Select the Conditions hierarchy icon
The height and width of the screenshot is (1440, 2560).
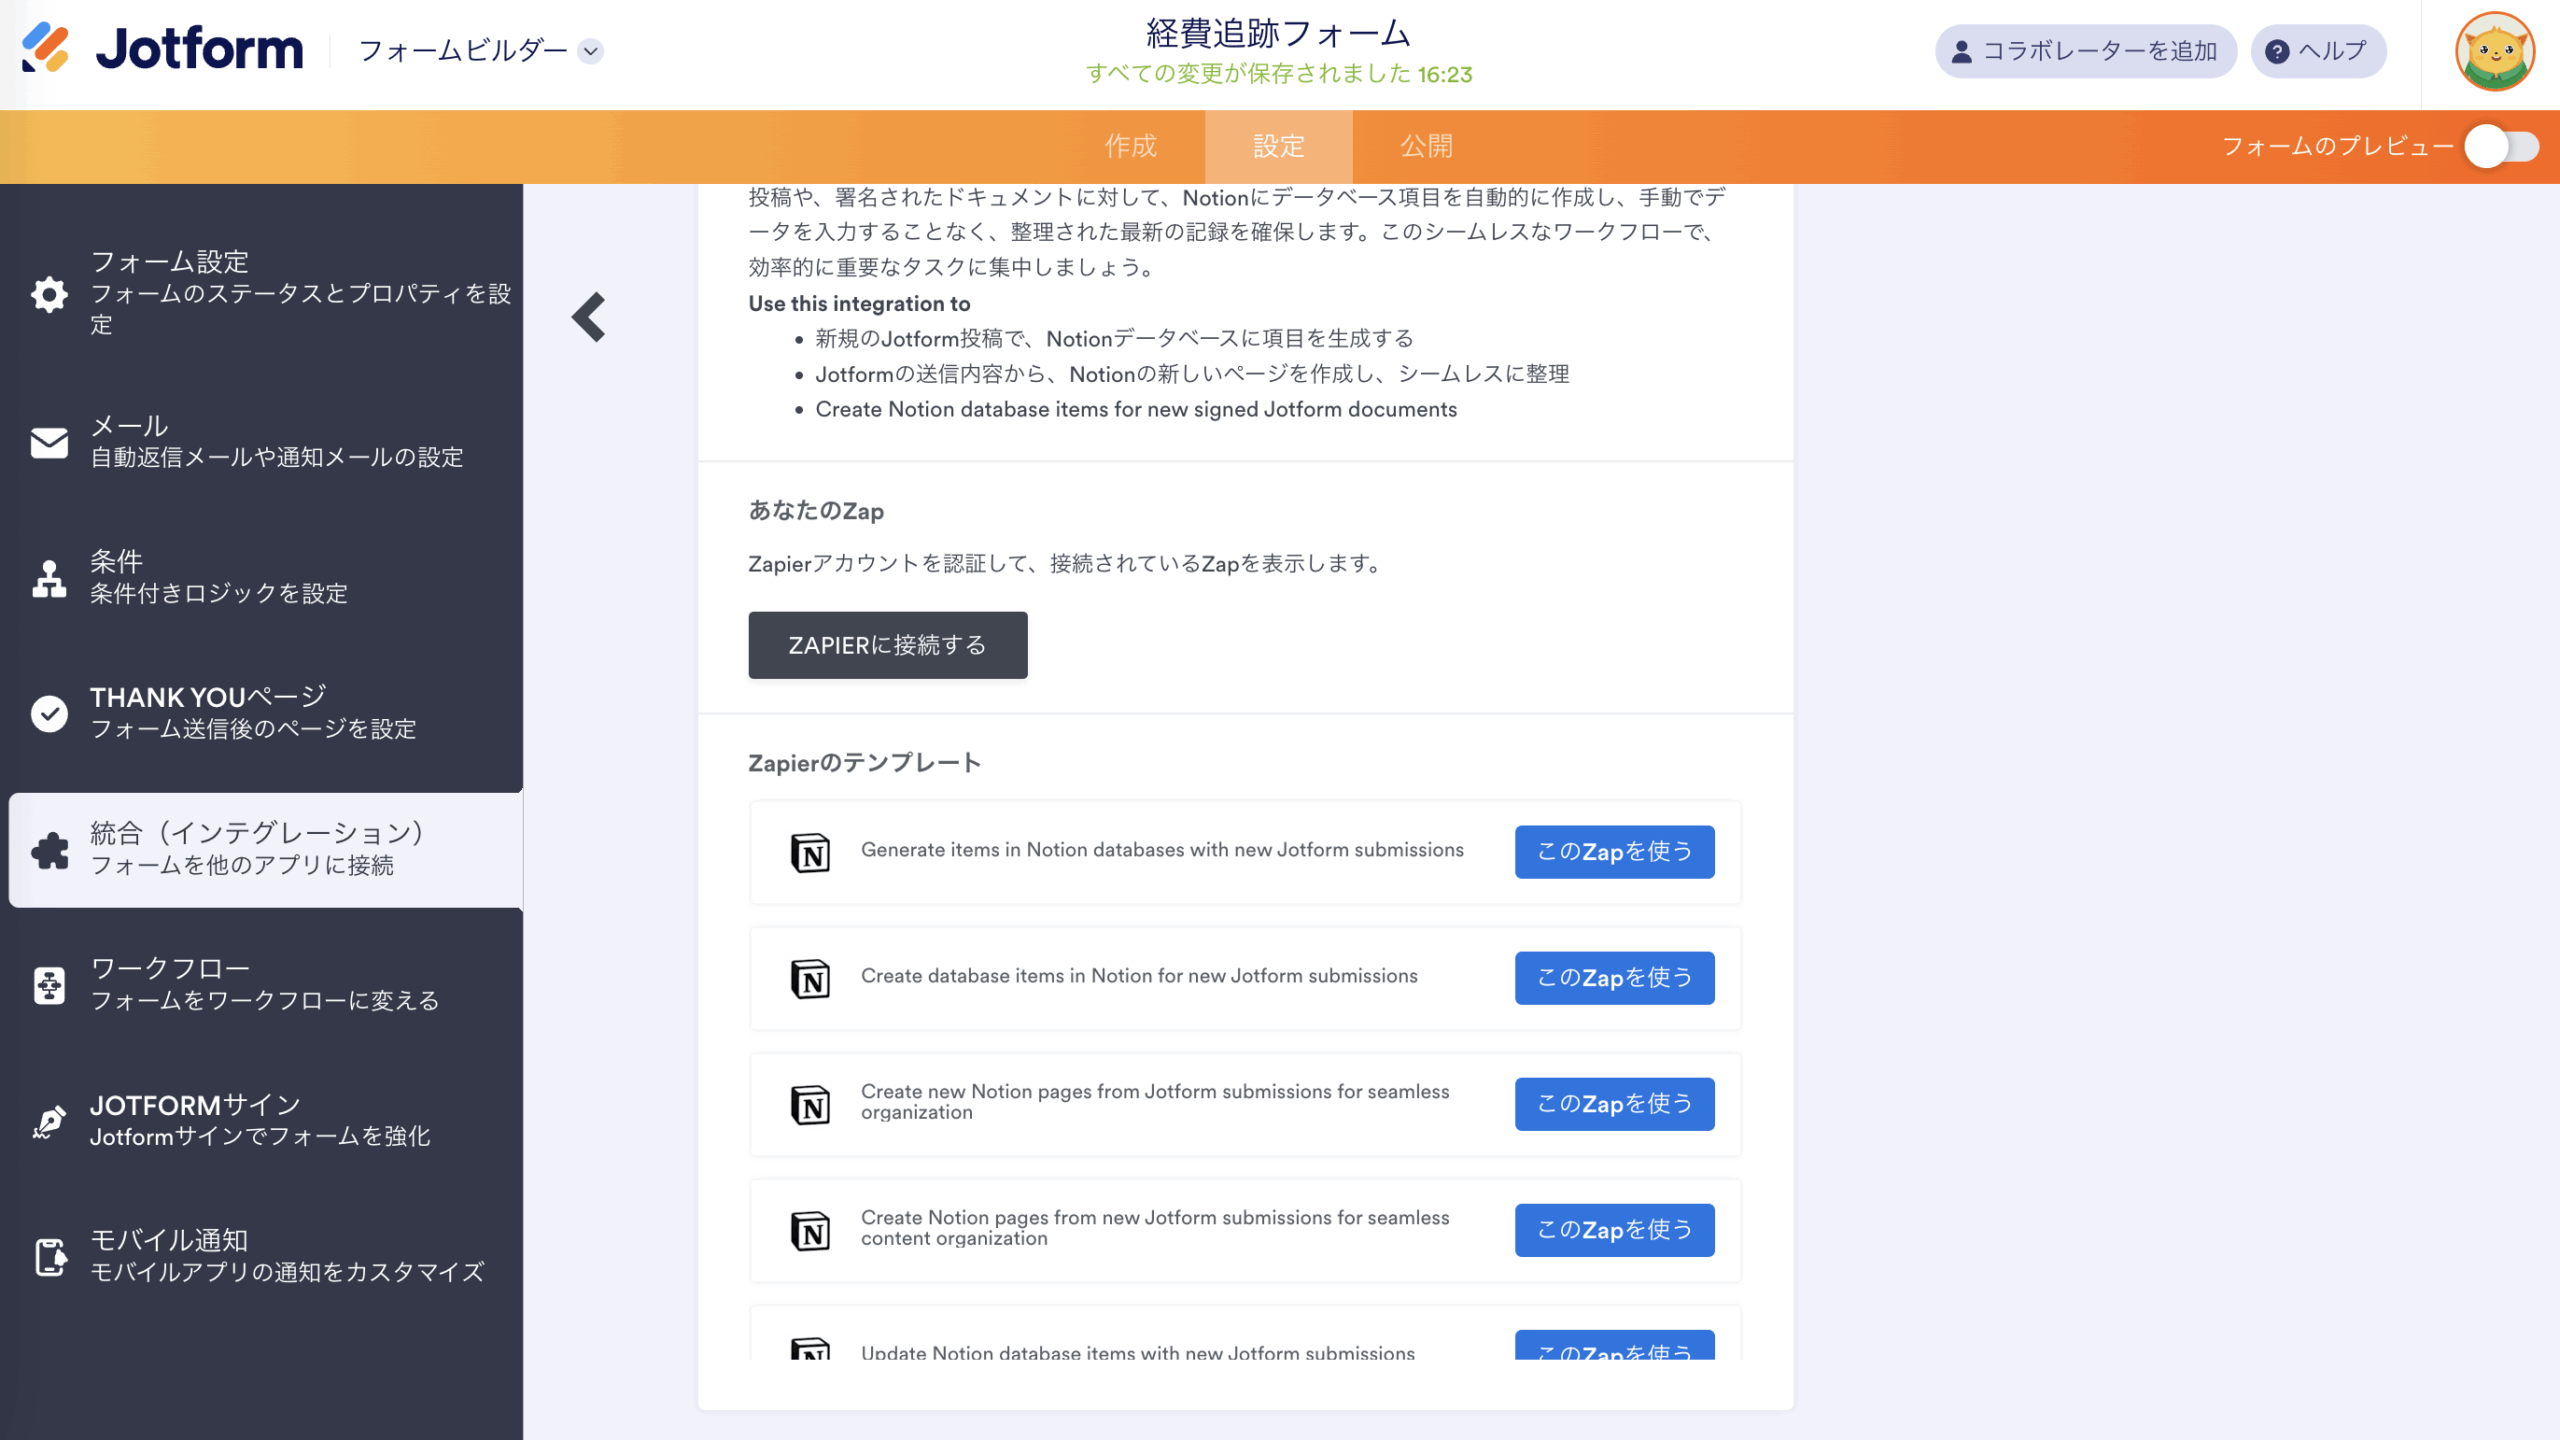[49, 578]
